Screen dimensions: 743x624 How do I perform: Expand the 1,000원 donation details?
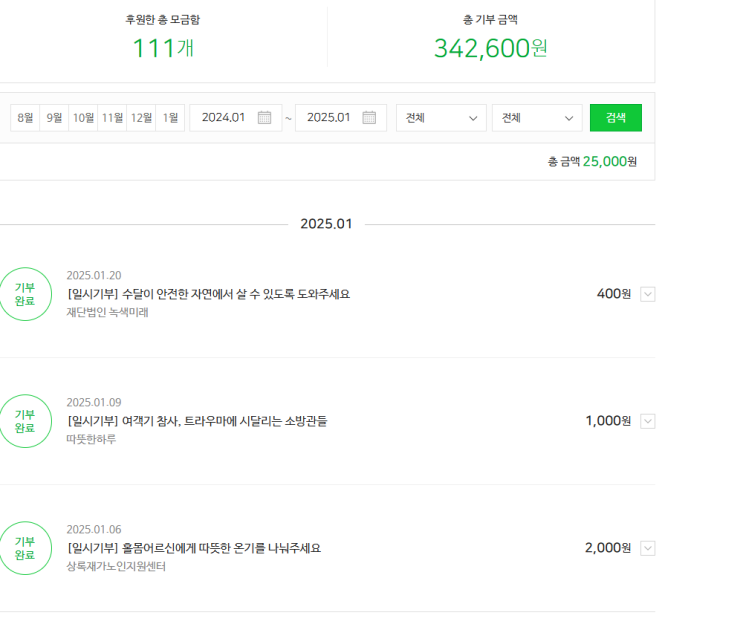tap(647, 421)
